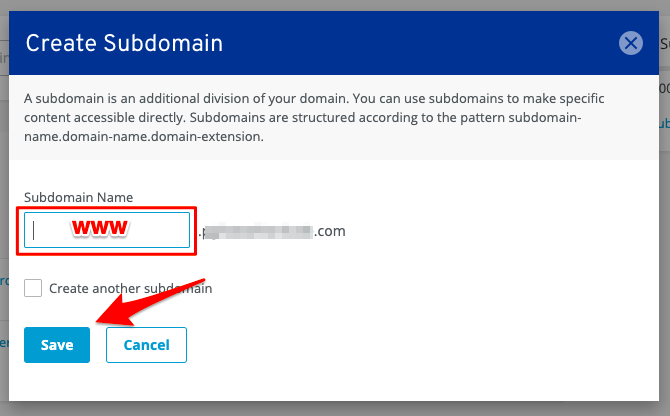The height and width of the screenshot is (416, 670).
Task: Focus the Subdomain Name text box
Action: [107, 230]
